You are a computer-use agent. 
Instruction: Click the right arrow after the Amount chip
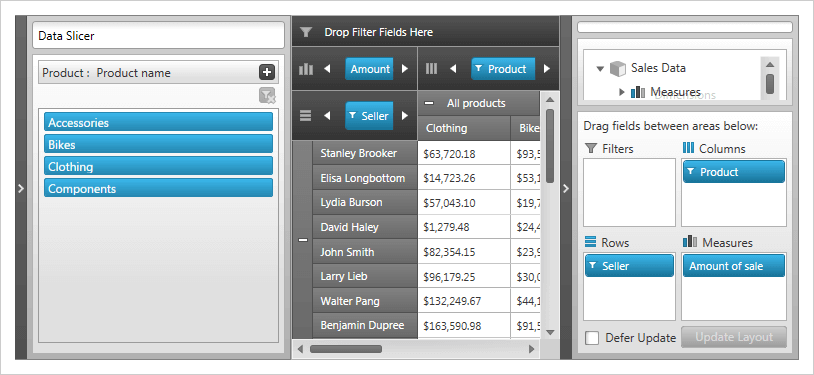click(x=405, y=69)
